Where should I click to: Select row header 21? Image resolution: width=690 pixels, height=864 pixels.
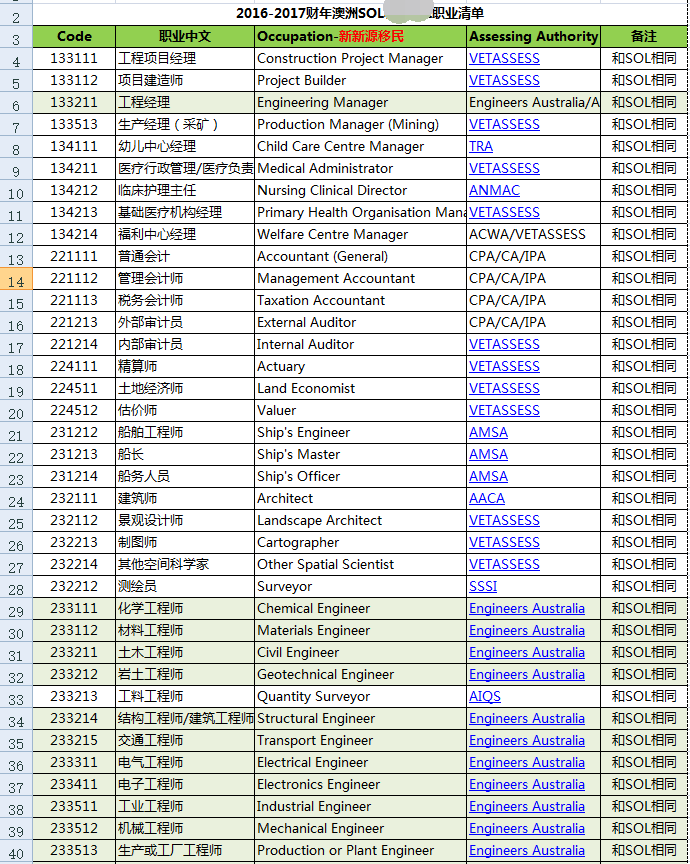click(16, 433)
